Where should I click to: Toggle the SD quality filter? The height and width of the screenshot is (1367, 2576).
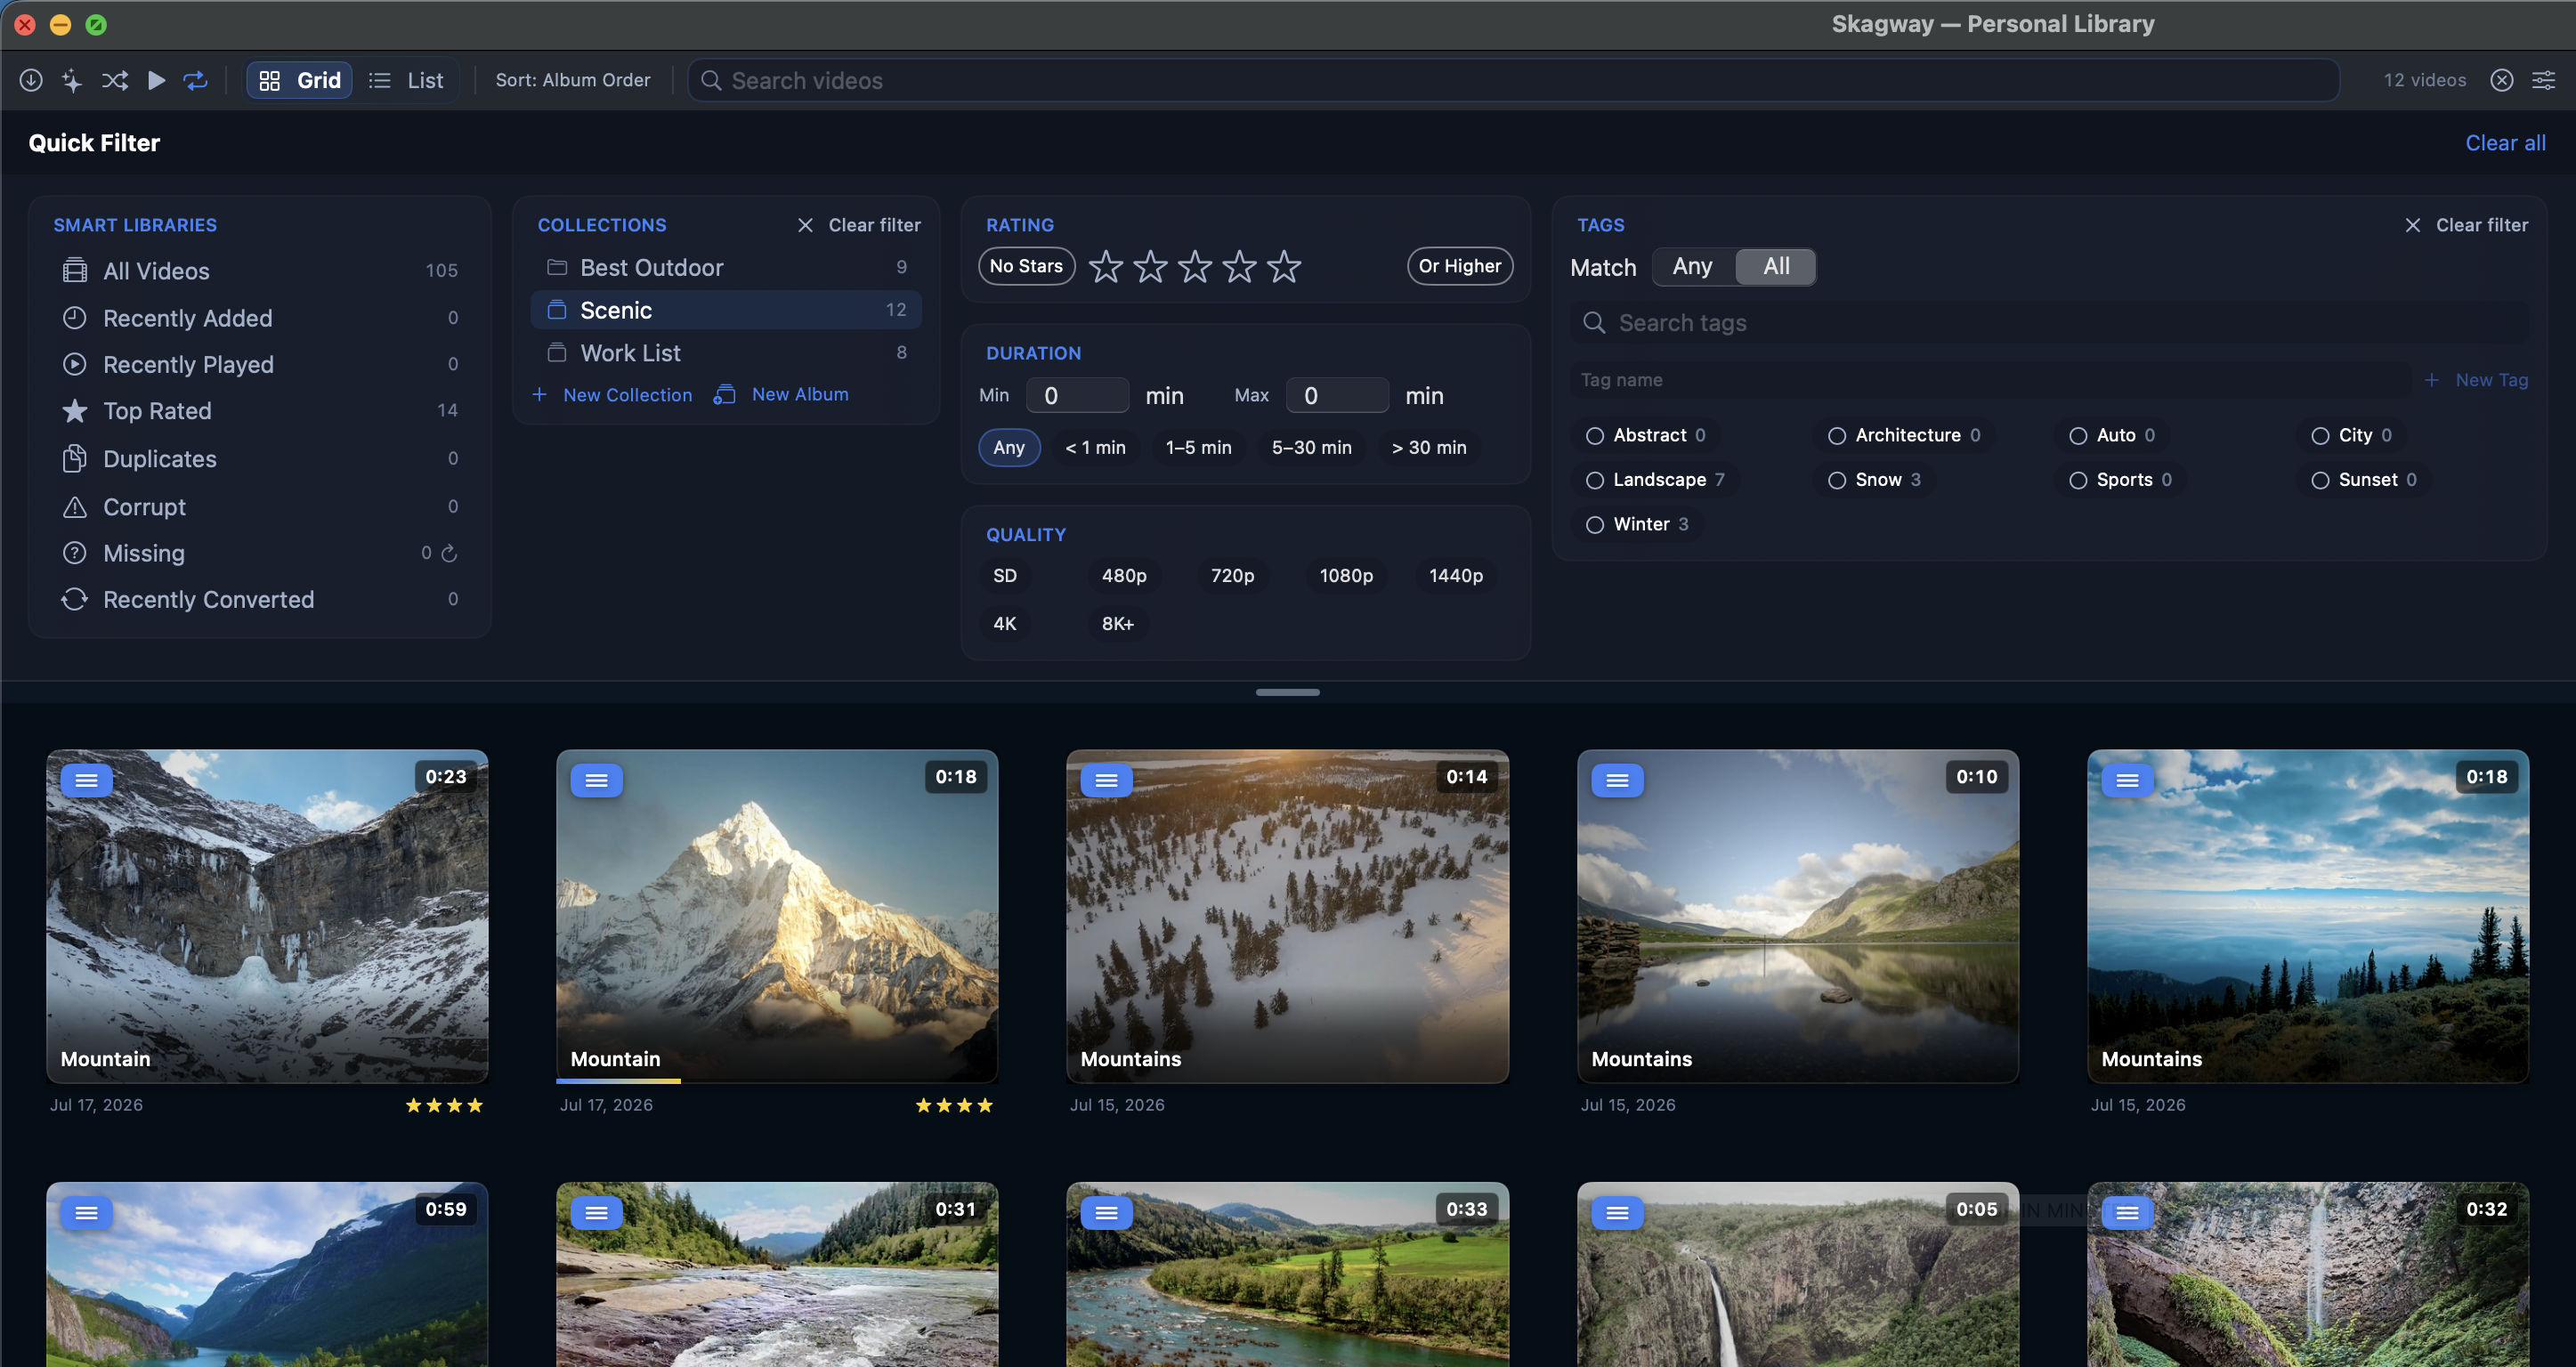(1005, 575)
